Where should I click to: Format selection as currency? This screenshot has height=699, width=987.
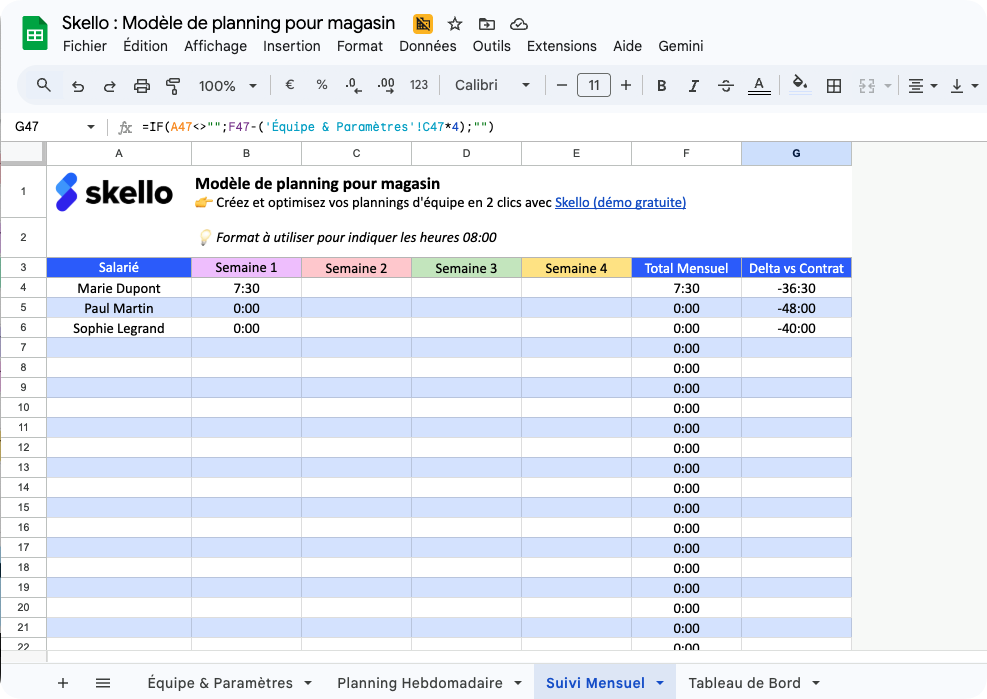click(289, 86)
